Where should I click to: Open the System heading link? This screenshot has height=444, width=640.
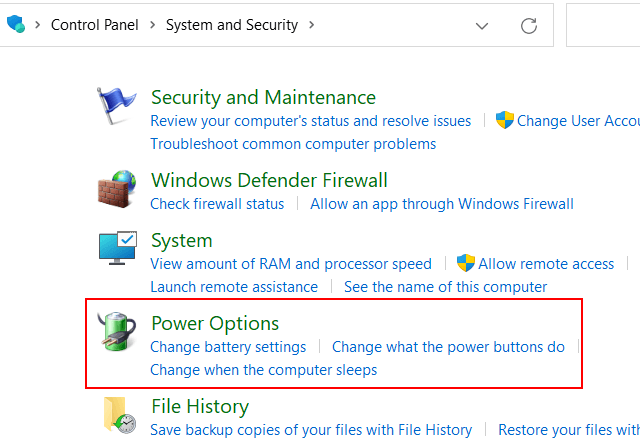coord(182,241)
